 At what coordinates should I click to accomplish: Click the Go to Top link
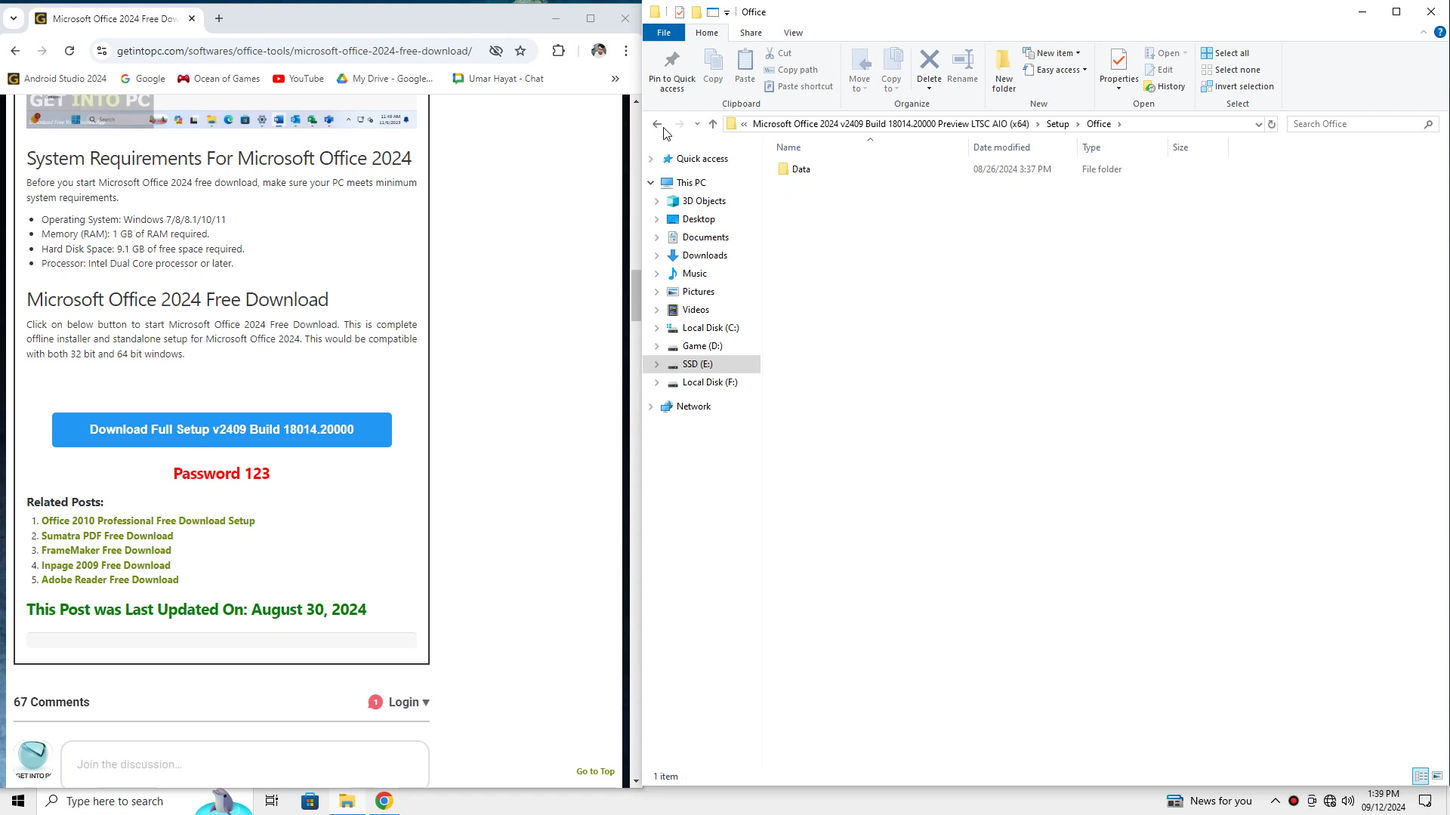(595, 772)
